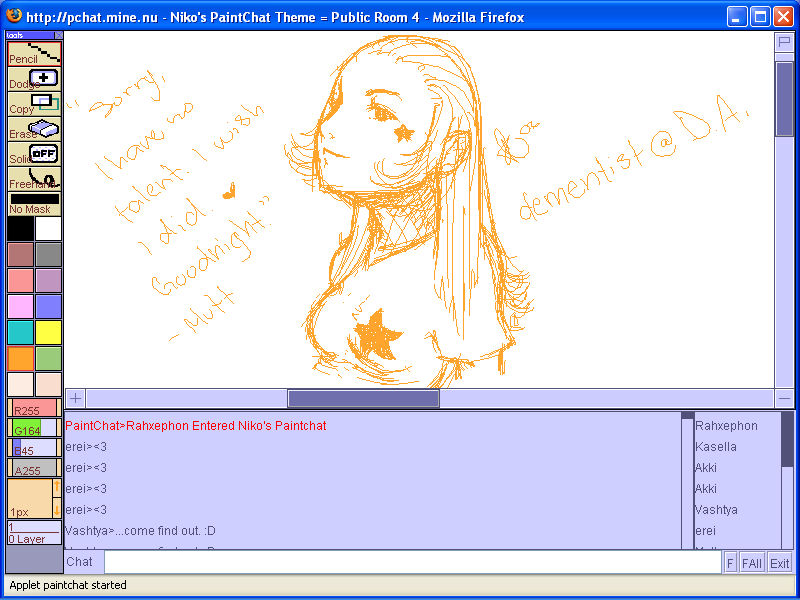Select user Vashtya in user list
The width and height of the screenshot is (800, 600).
(x=716, y=510)
